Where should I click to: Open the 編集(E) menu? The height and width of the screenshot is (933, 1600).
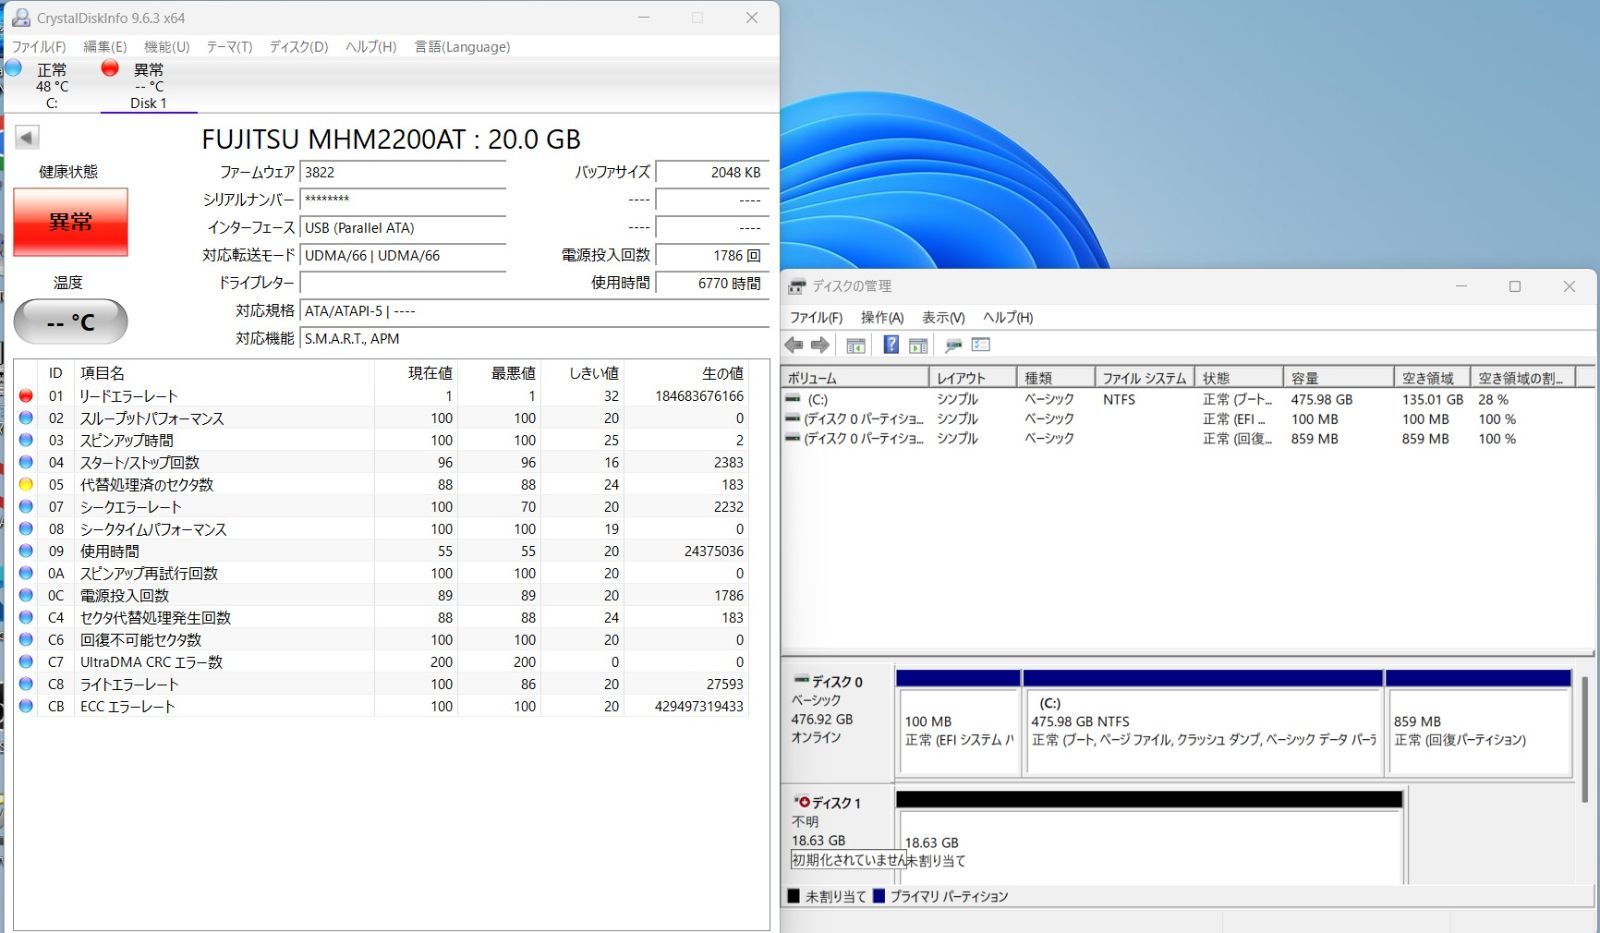pos(105,47)
